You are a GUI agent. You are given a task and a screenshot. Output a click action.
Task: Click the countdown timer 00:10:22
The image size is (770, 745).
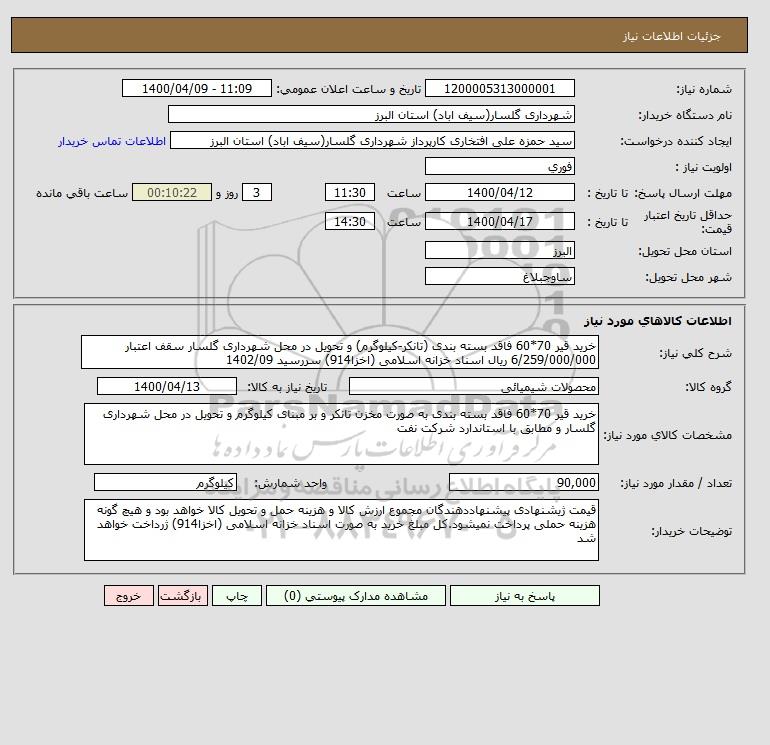[x=172, y=193]
